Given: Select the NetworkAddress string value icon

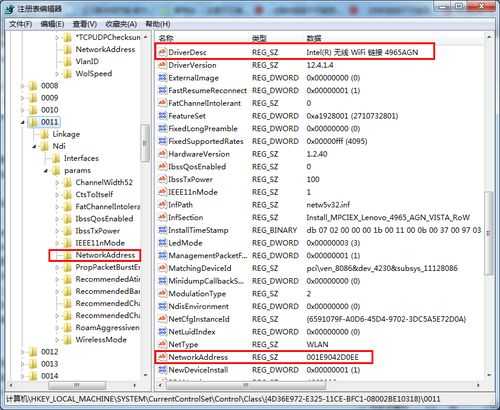Looking at the screenshot, I should click(162, 357).
